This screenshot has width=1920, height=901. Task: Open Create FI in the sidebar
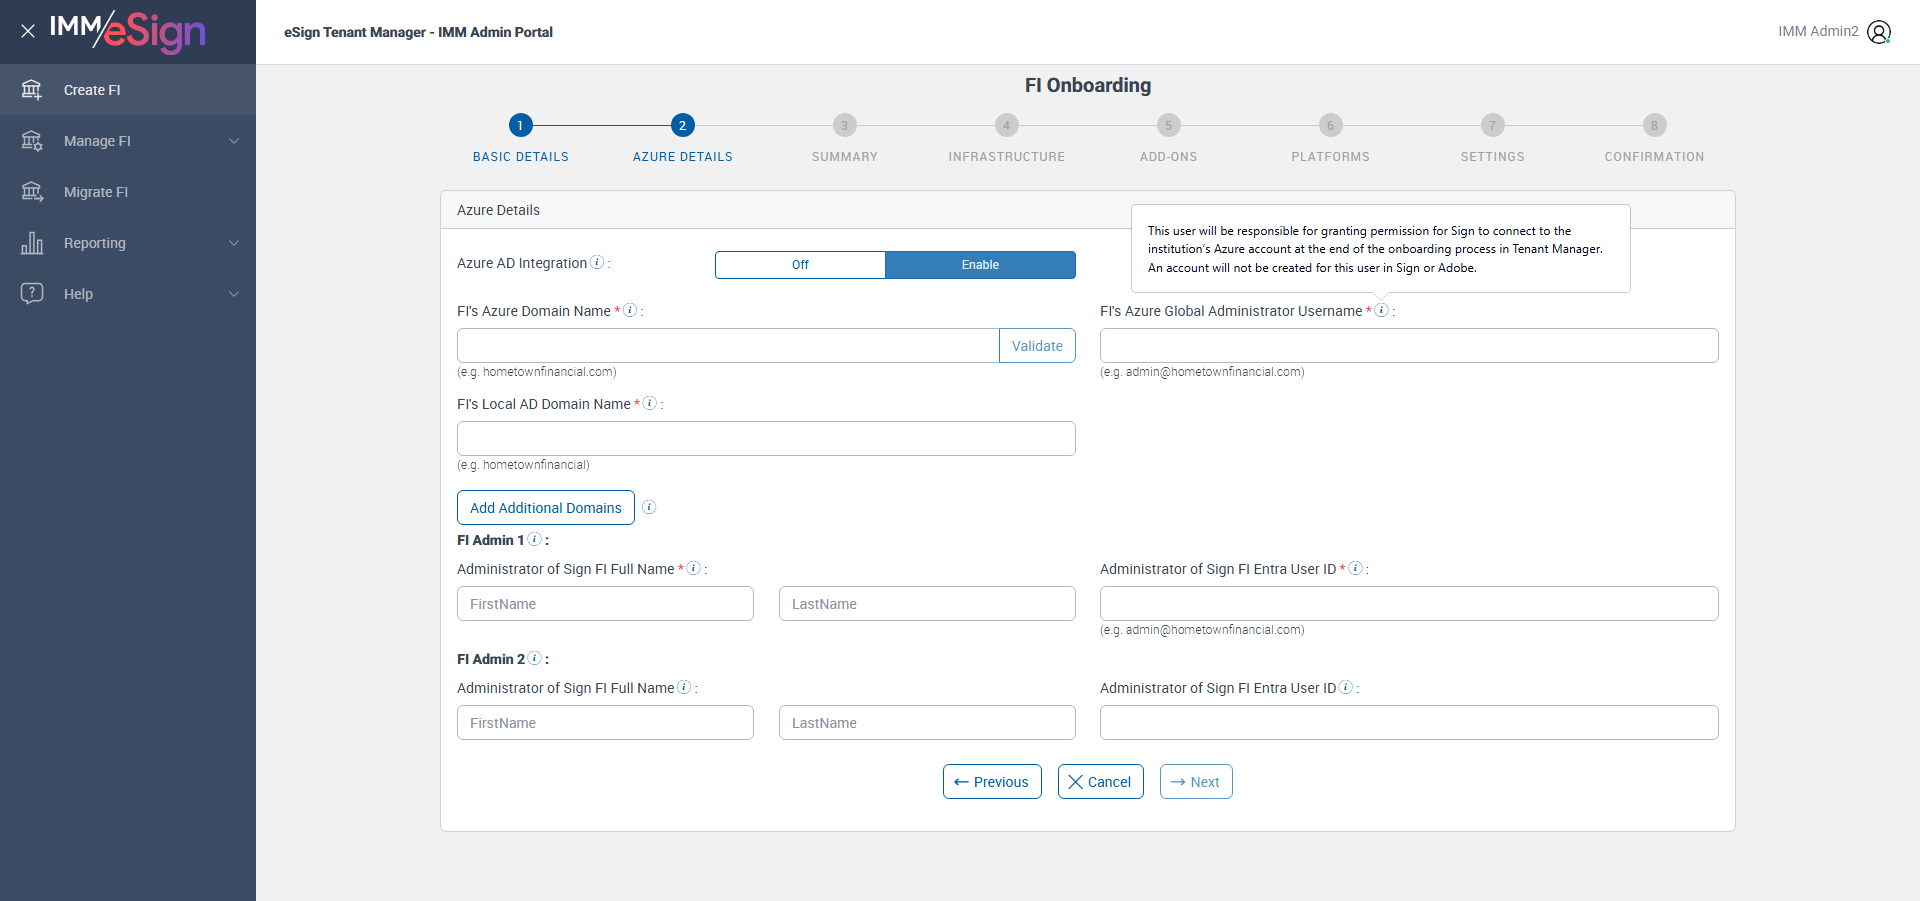pos(92,90)
